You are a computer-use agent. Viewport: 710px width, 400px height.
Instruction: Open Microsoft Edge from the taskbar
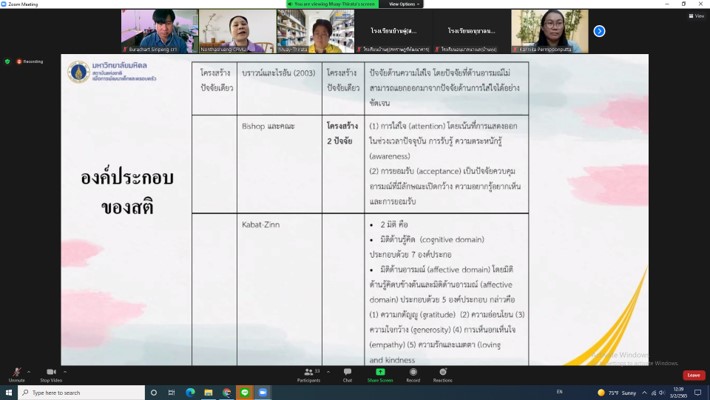pos(191,393)
